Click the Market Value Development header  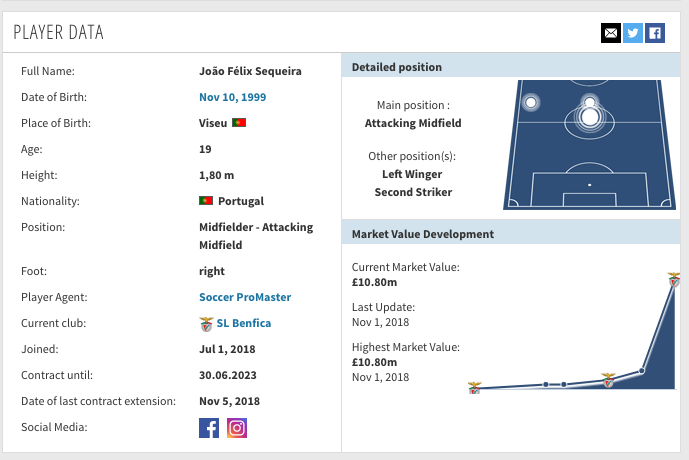[x=423, y=234]
